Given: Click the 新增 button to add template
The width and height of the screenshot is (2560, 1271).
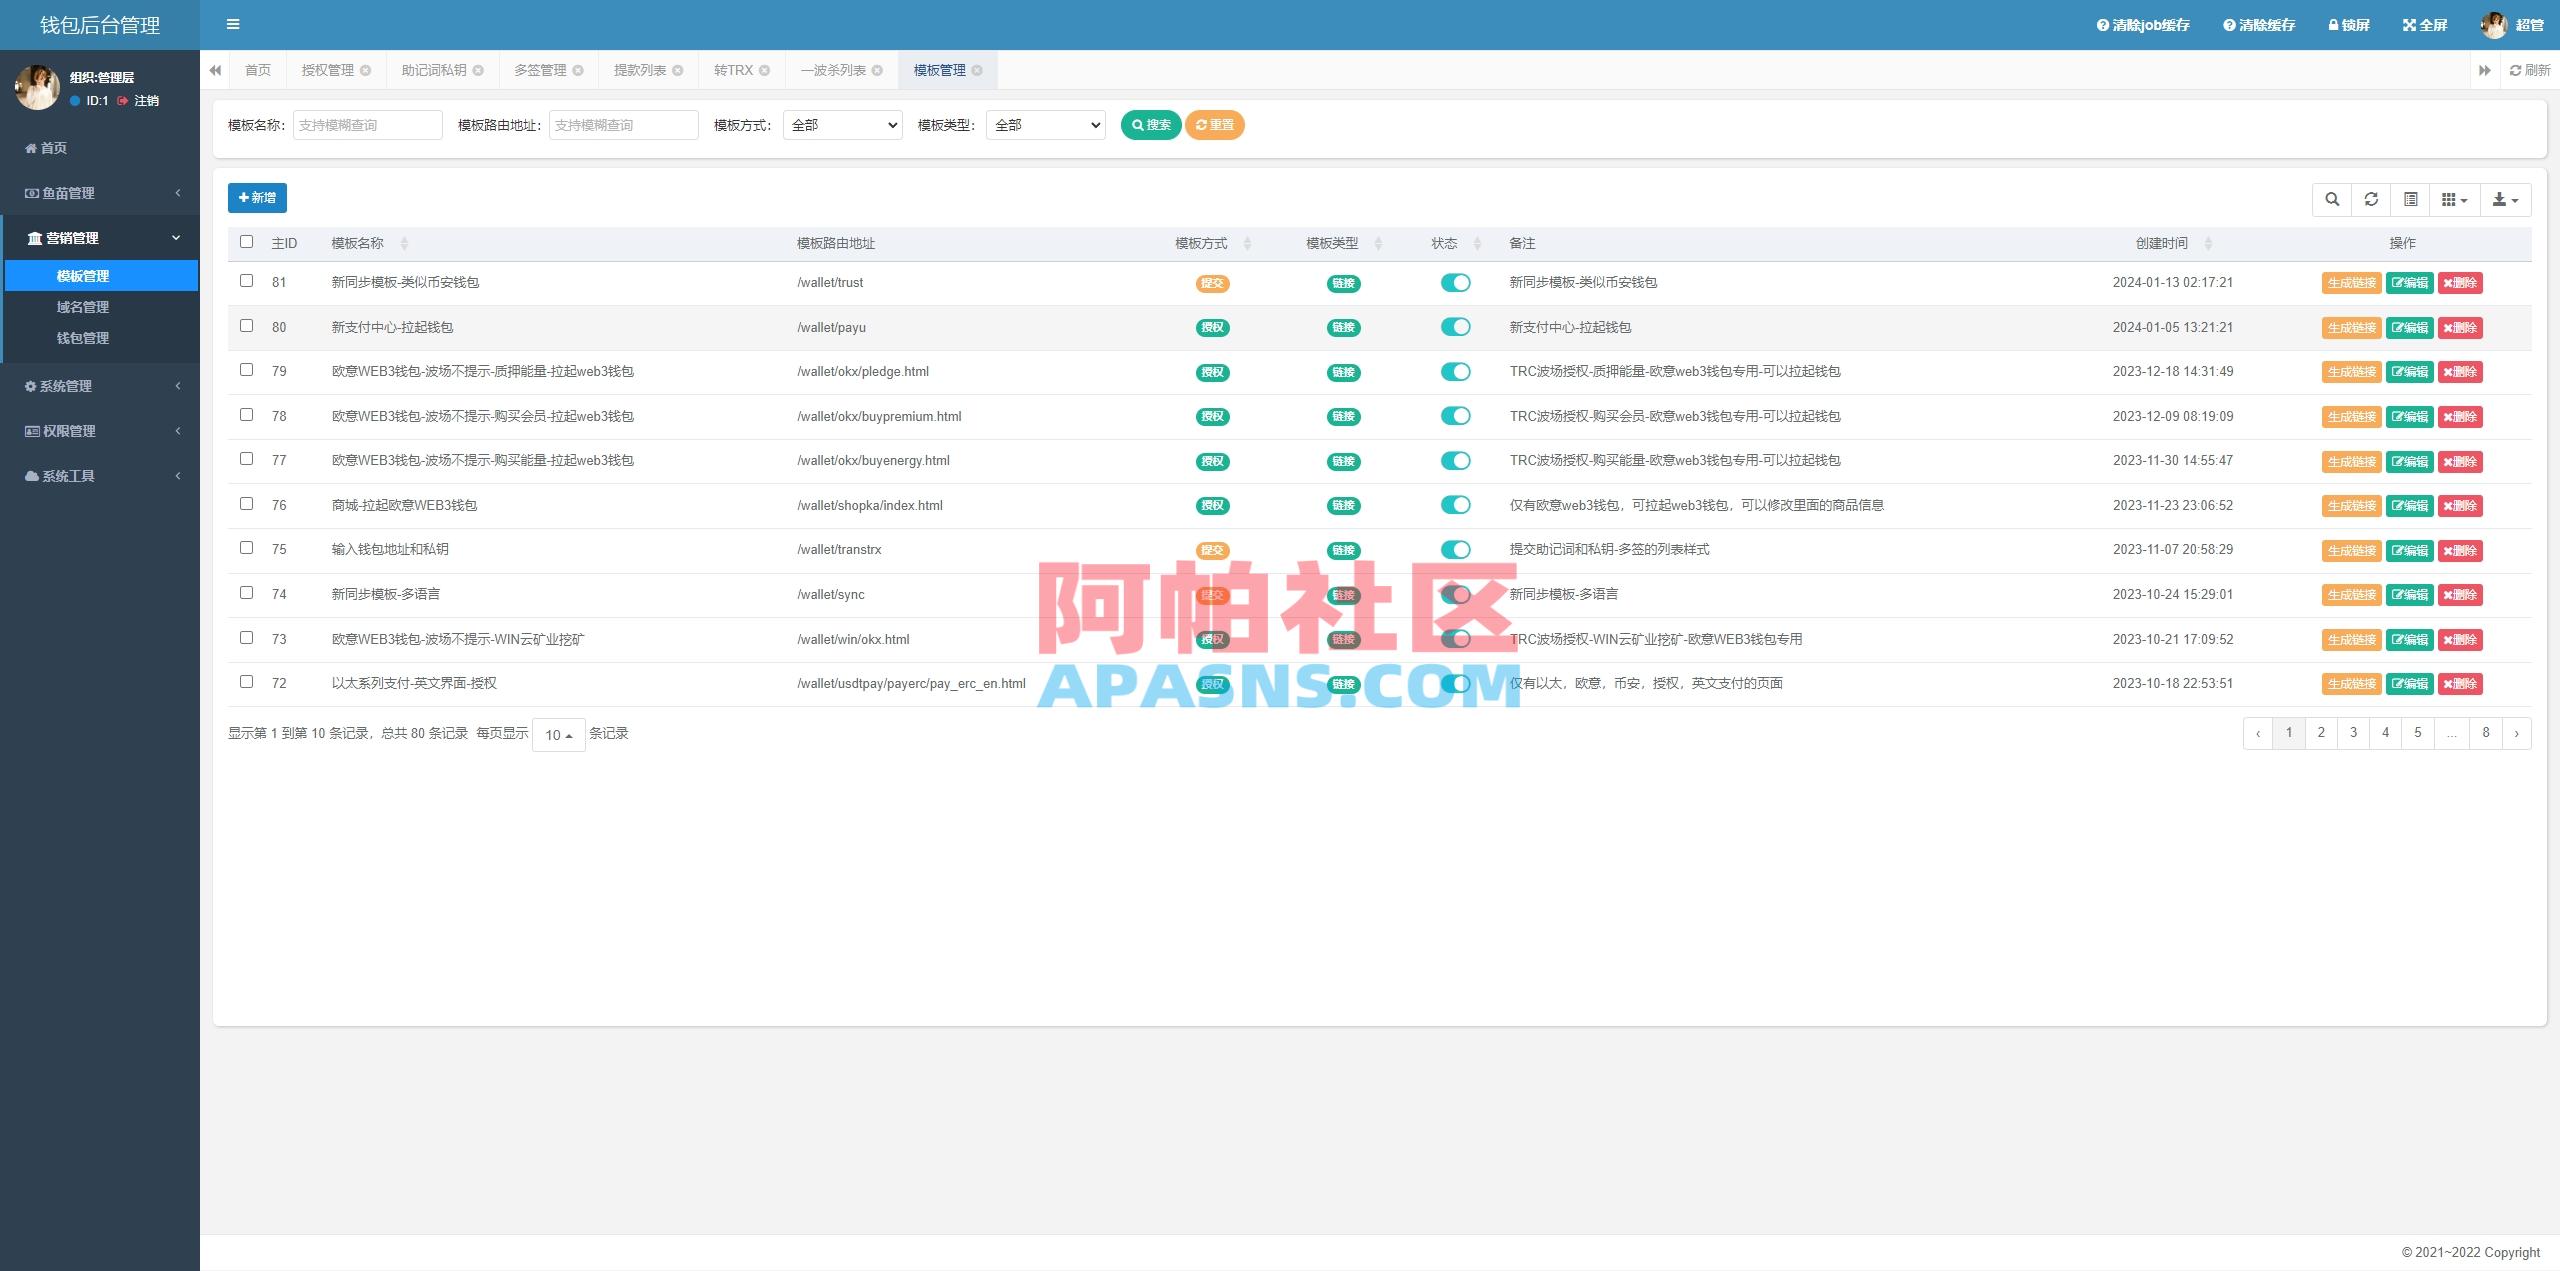Looking at the screenshot, I should point(257,198).
